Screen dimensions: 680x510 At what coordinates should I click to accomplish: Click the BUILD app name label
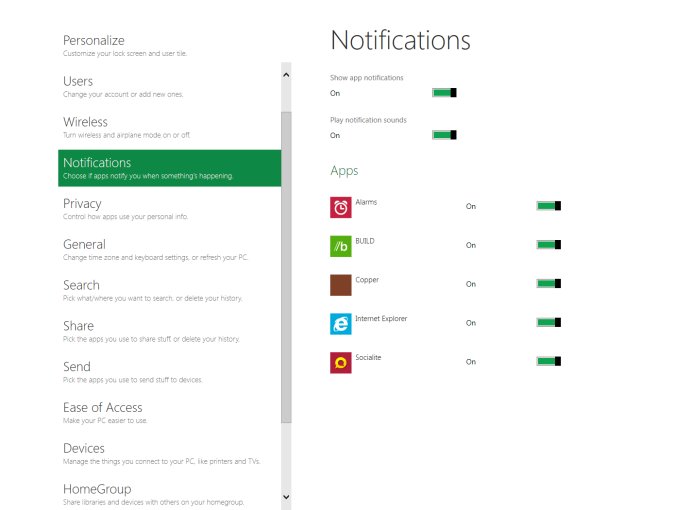365,241
